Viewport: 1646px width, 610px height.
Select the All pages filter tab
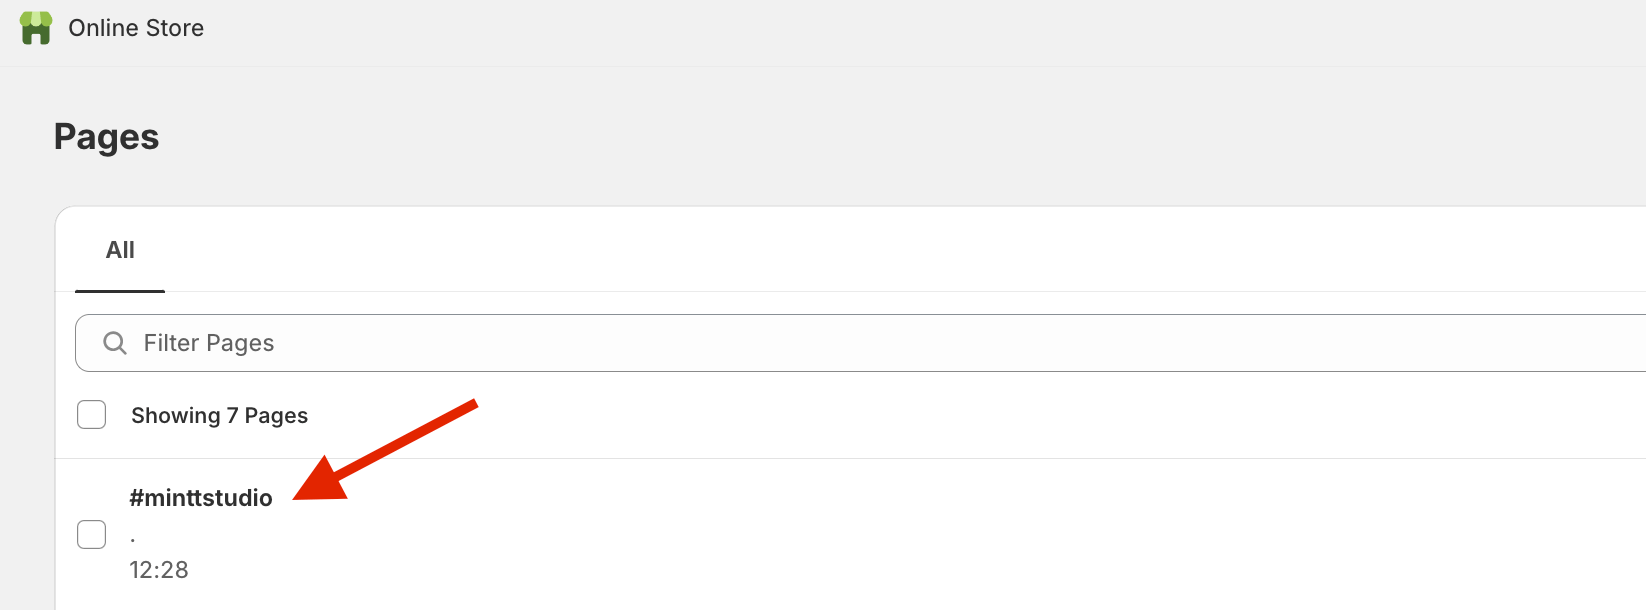120,250
